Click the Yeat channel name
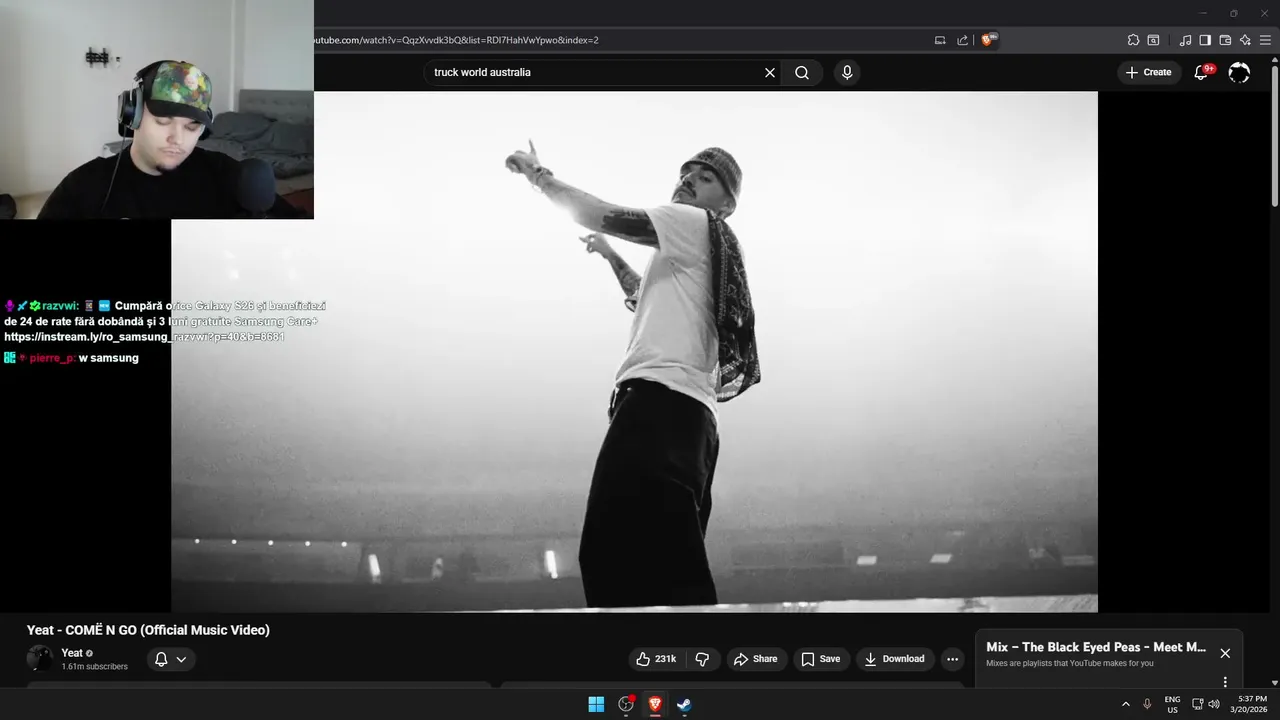The height and width of the screenshot is (720, 1280). [x=72, y=653]
